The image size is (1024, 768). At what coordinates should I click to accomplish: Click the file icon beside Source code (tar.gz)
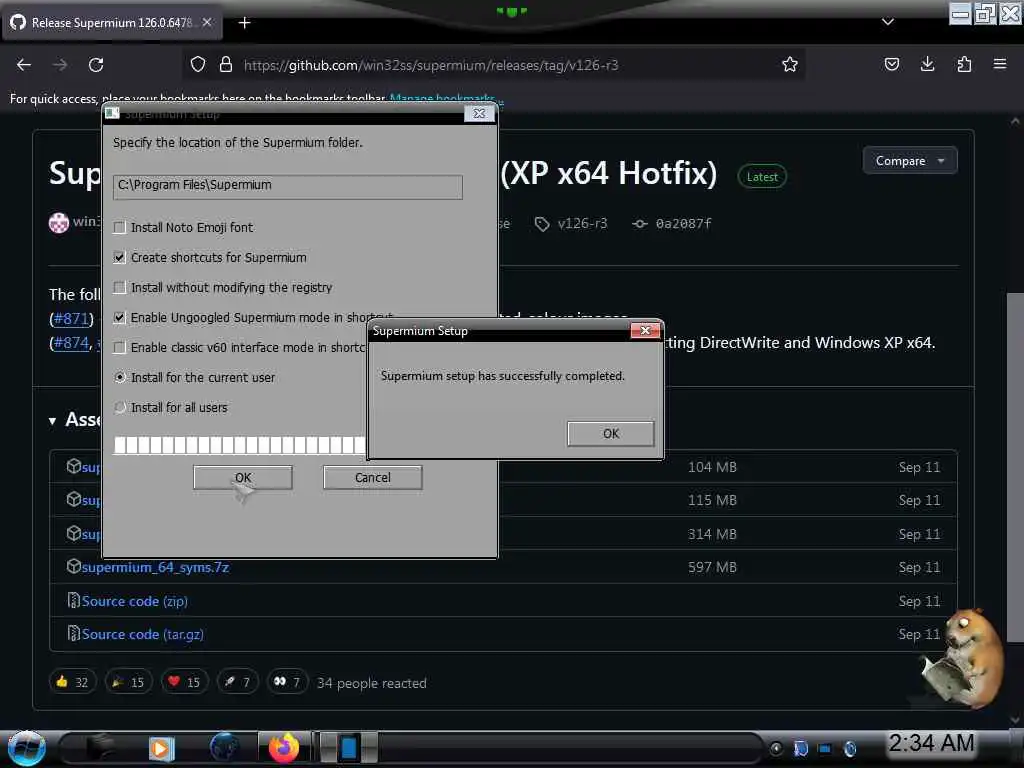tap(73, 633)
